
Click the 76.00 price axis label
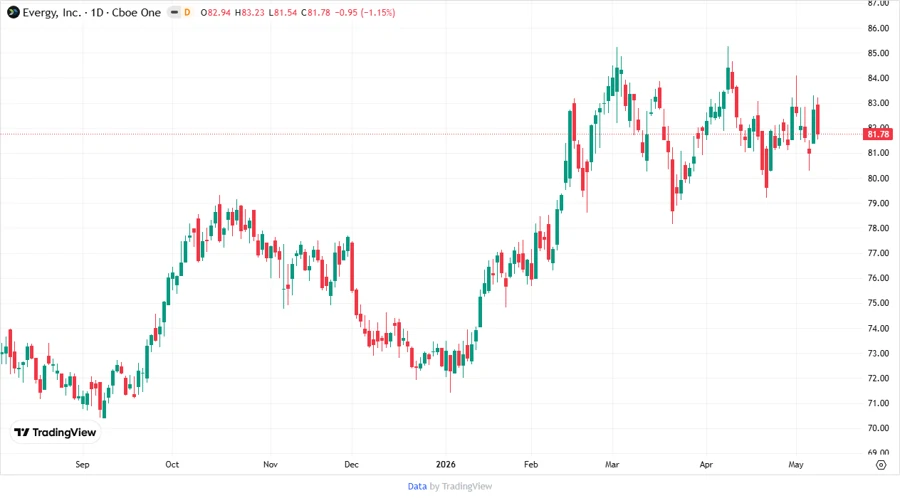coord(878,278)
